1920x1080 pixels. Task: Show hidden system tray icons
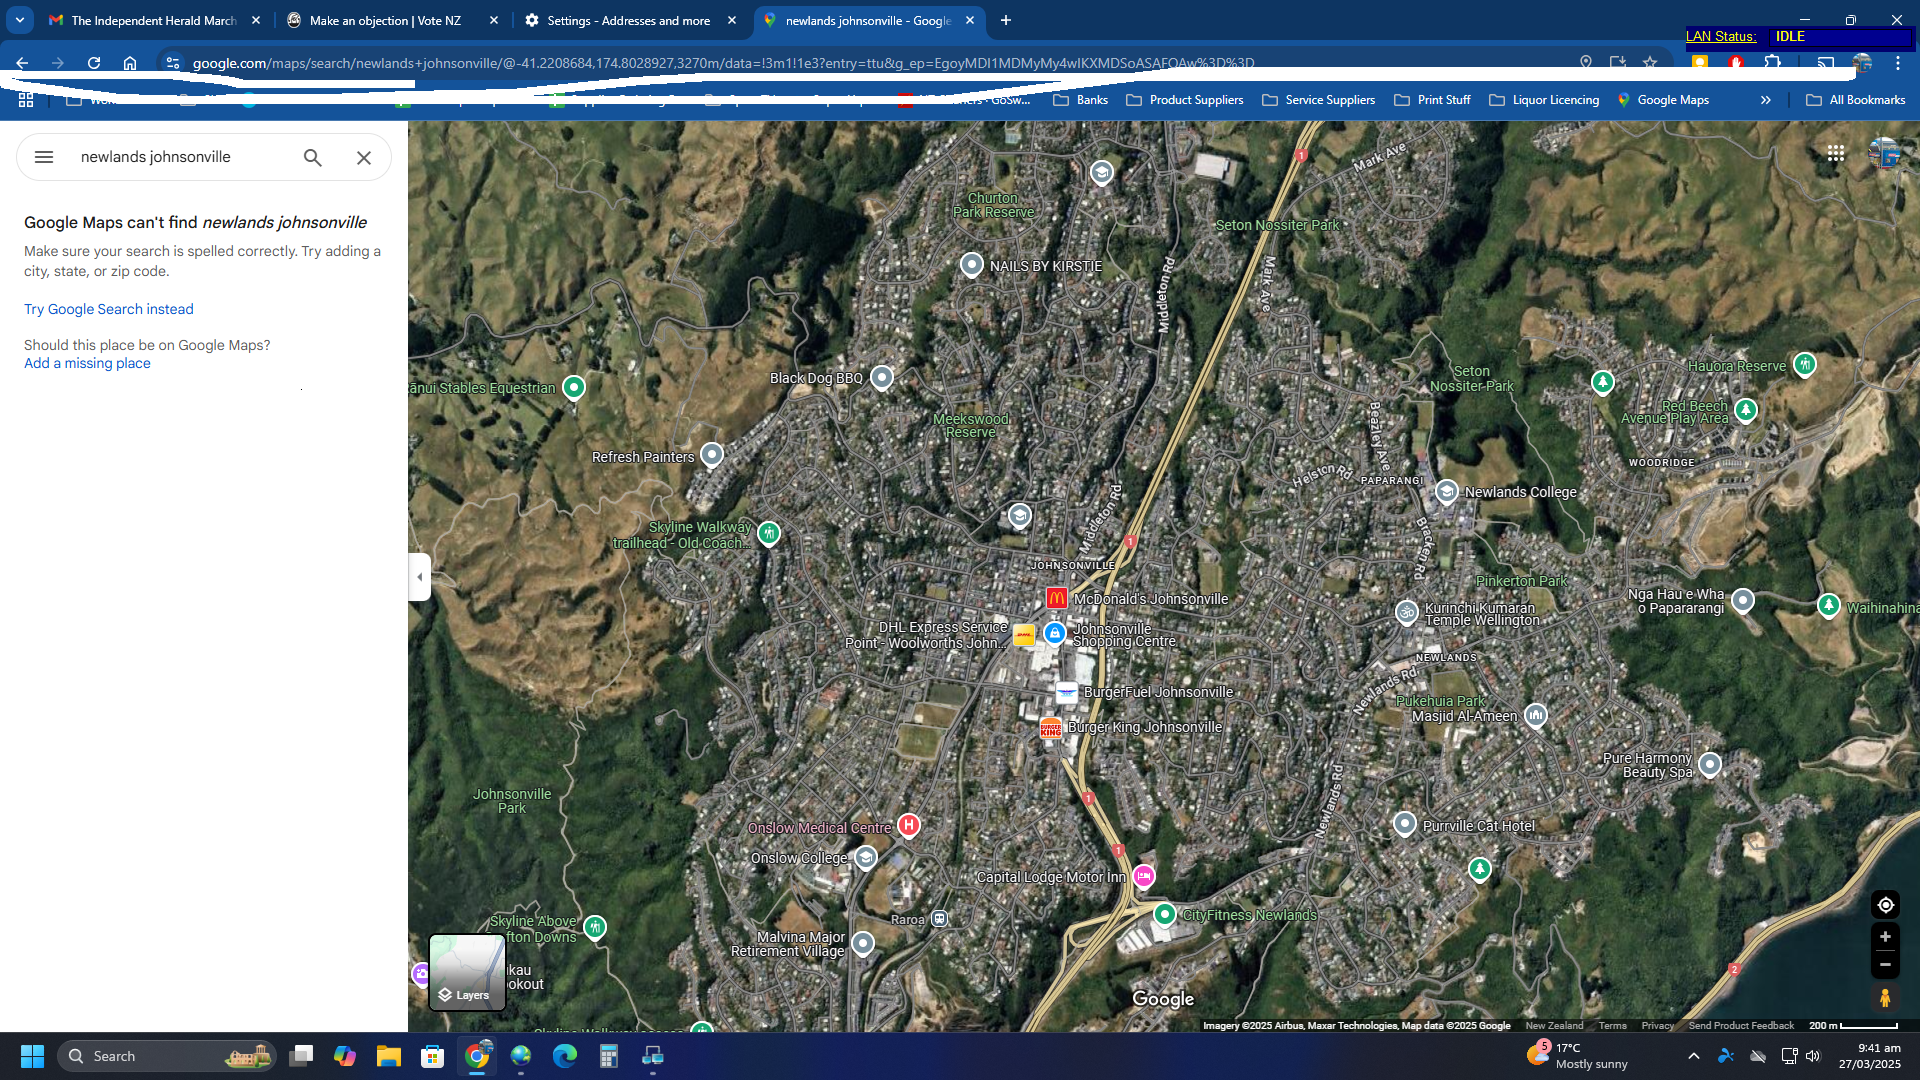click(1693, 1056)
